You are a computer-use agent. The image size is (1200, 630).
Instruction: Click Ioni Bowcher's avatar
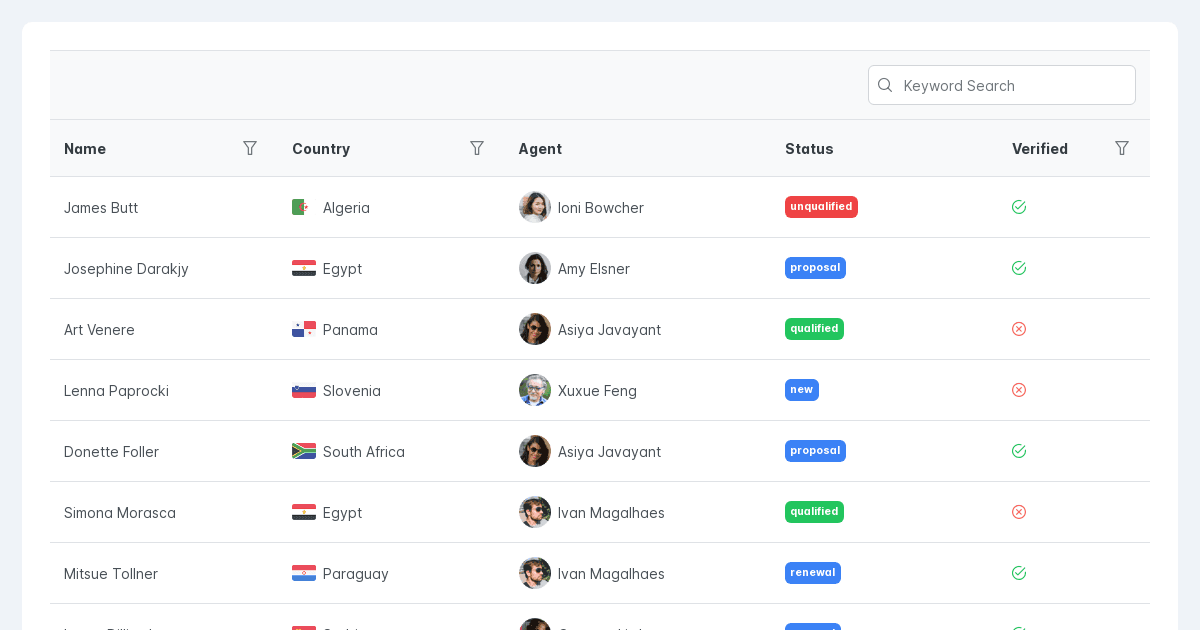click(x=535, y=207)
